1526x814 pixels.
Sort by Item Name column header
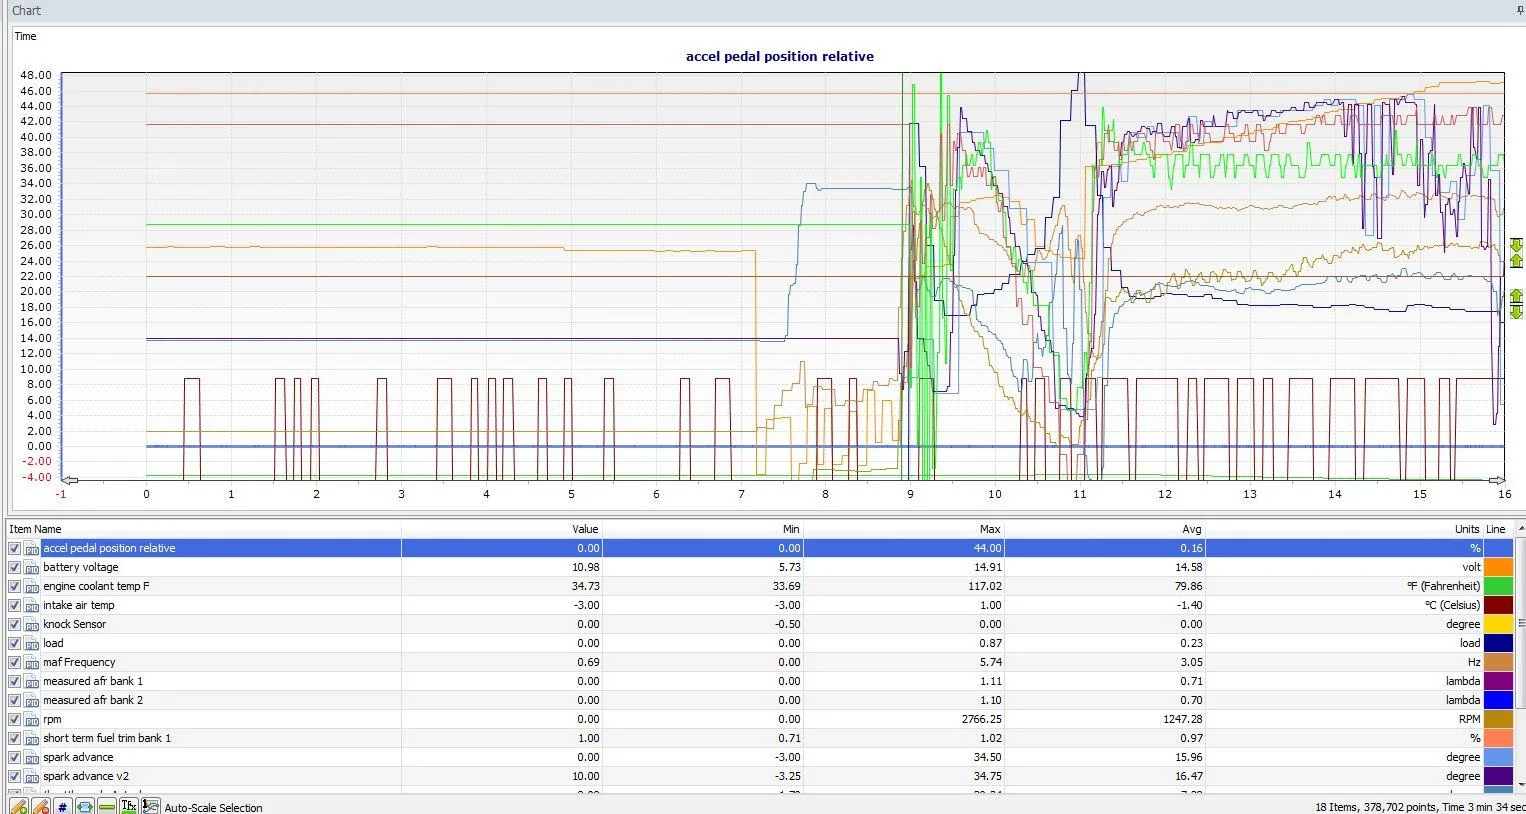point(203,529)
